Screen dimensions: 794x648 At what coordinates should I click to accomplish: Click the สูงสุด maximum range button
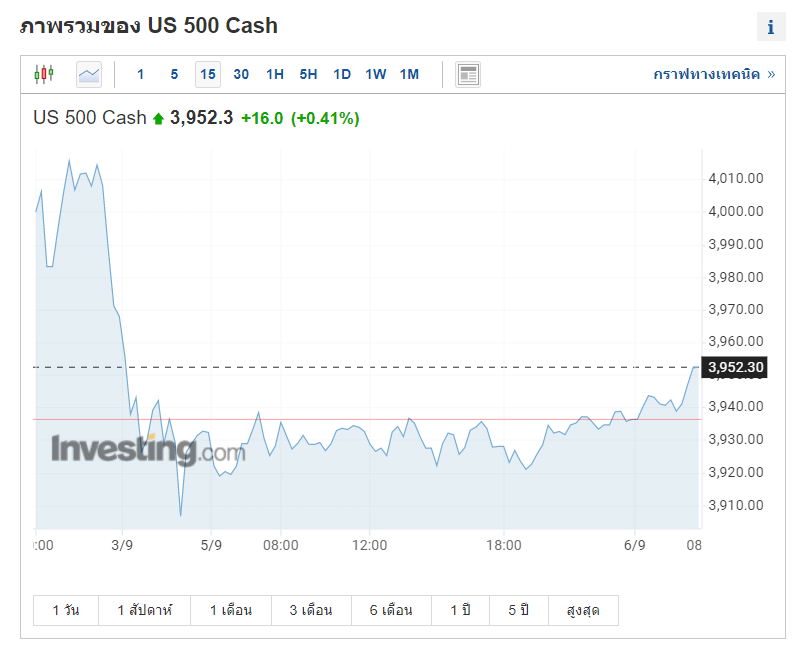pos(583,610)
